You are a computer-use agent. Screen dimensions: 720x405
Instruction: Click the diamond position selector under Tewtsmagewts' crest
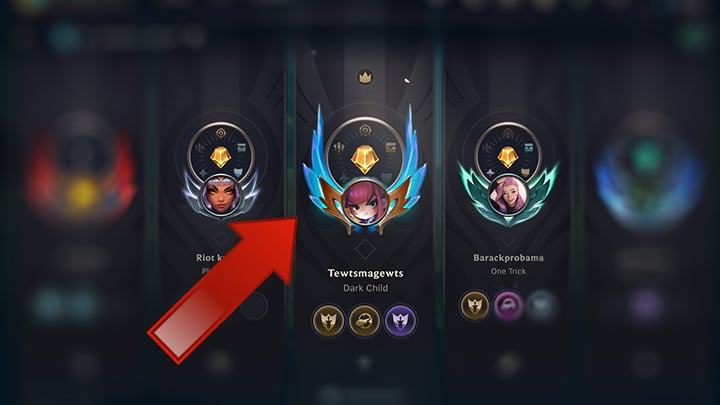coord(365,249)
